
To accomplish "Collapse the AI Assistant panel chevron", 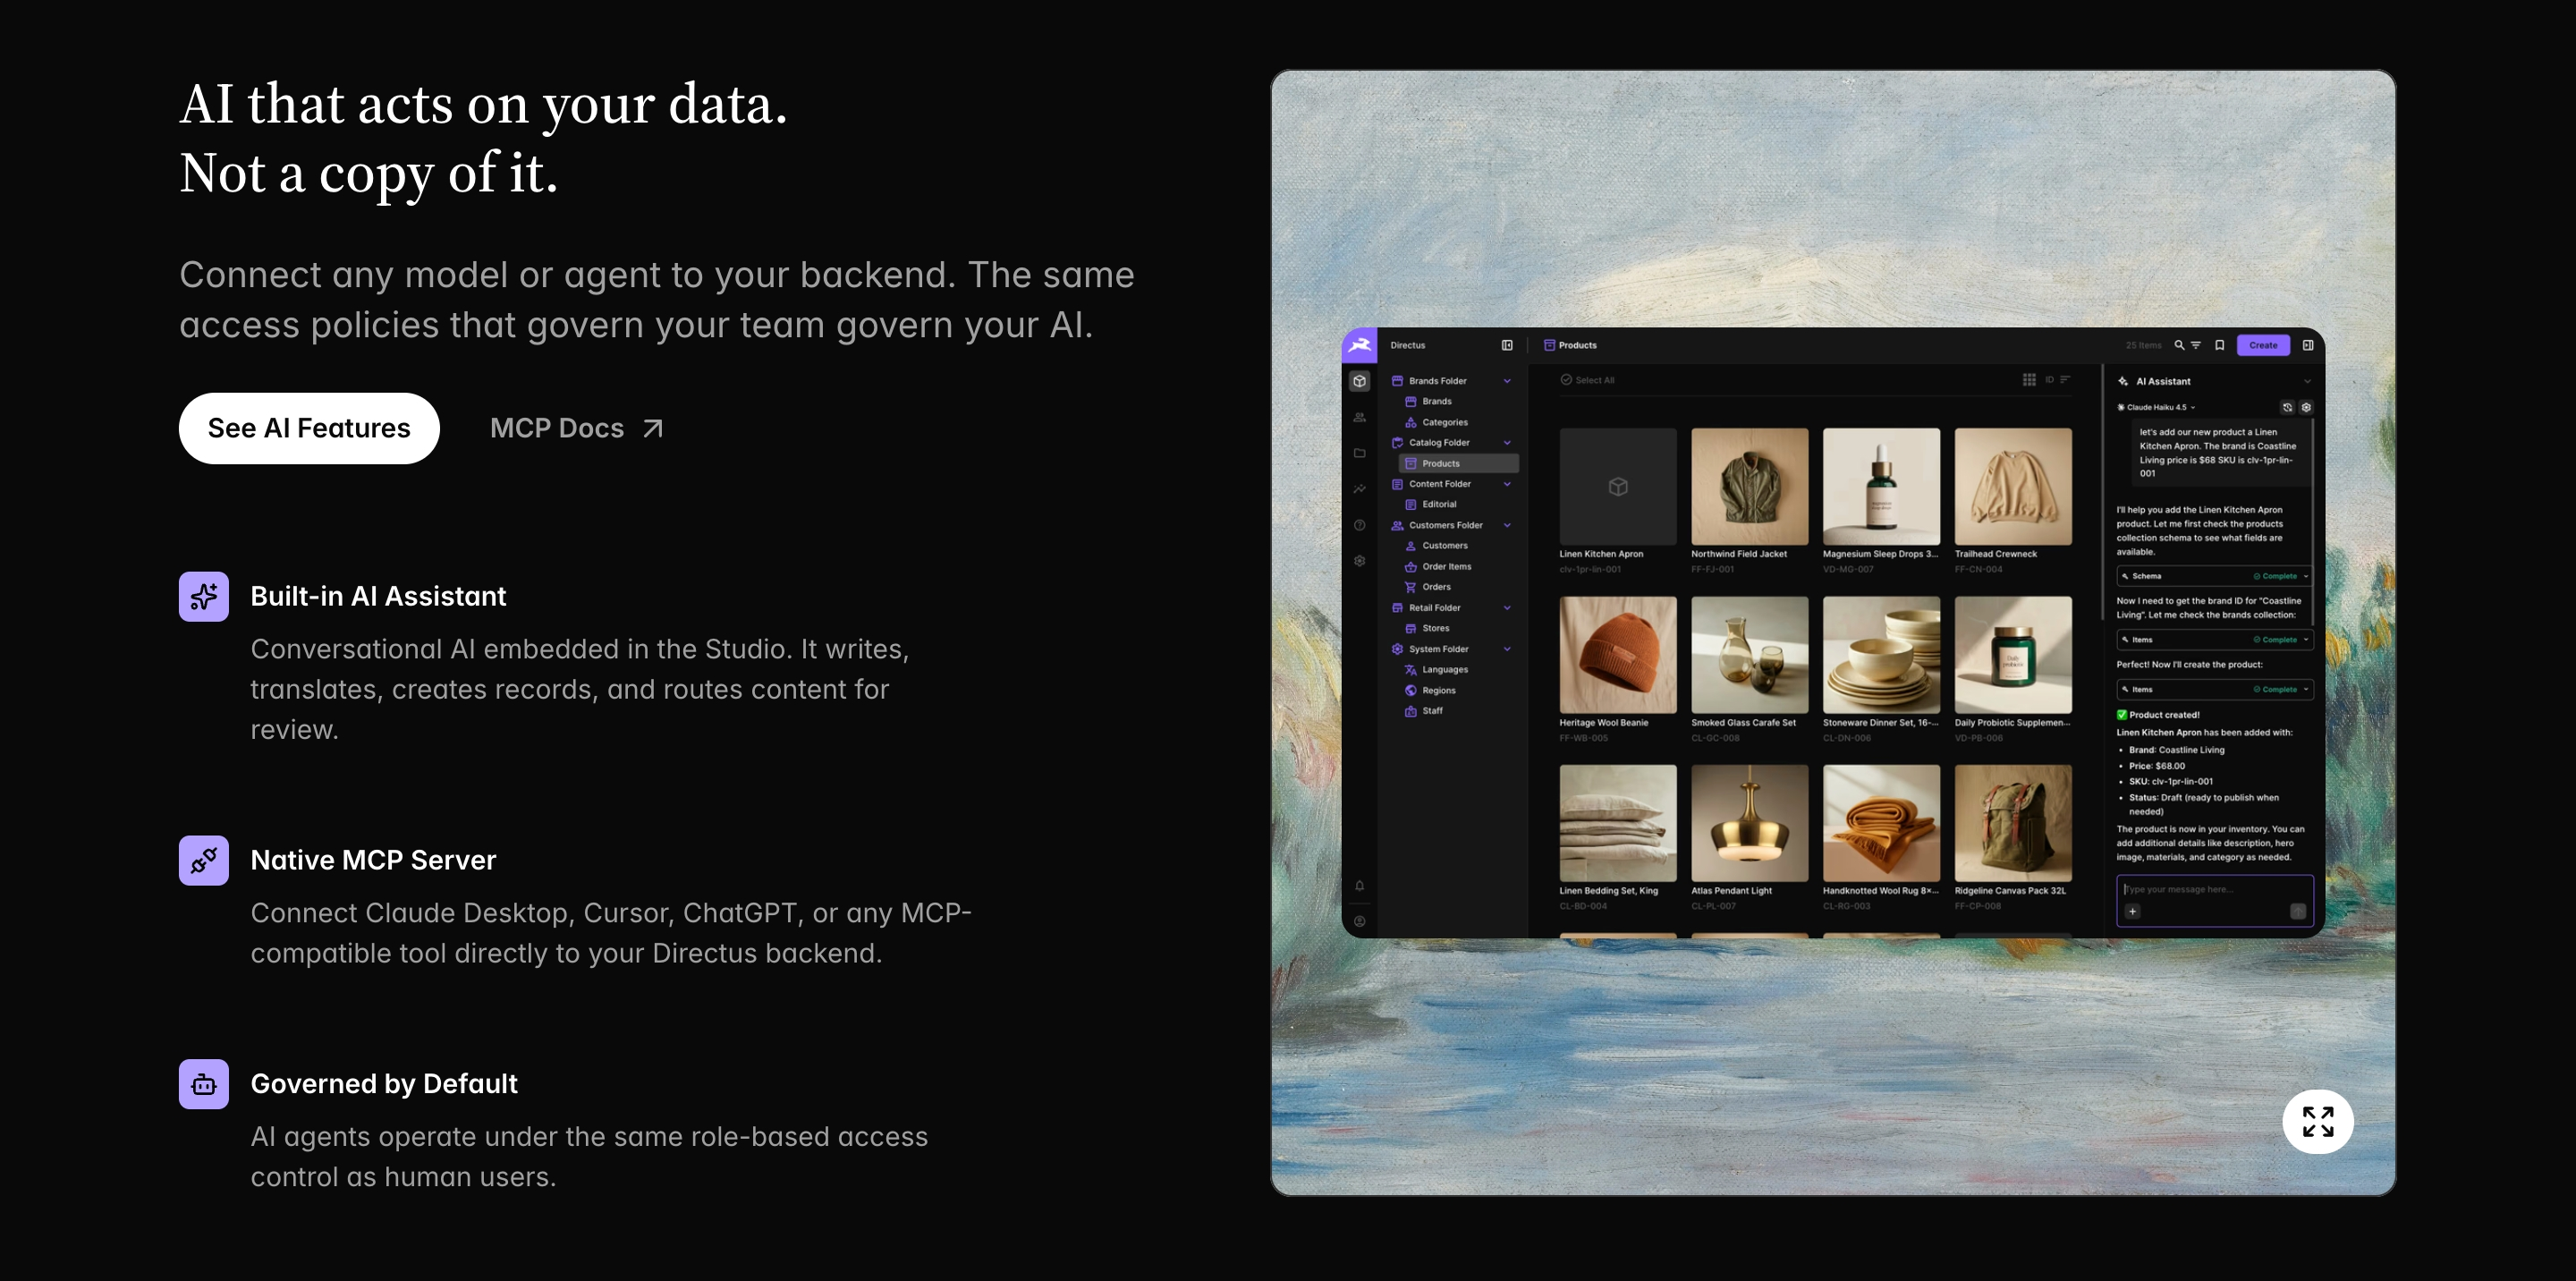I will tap(2307, 381).
